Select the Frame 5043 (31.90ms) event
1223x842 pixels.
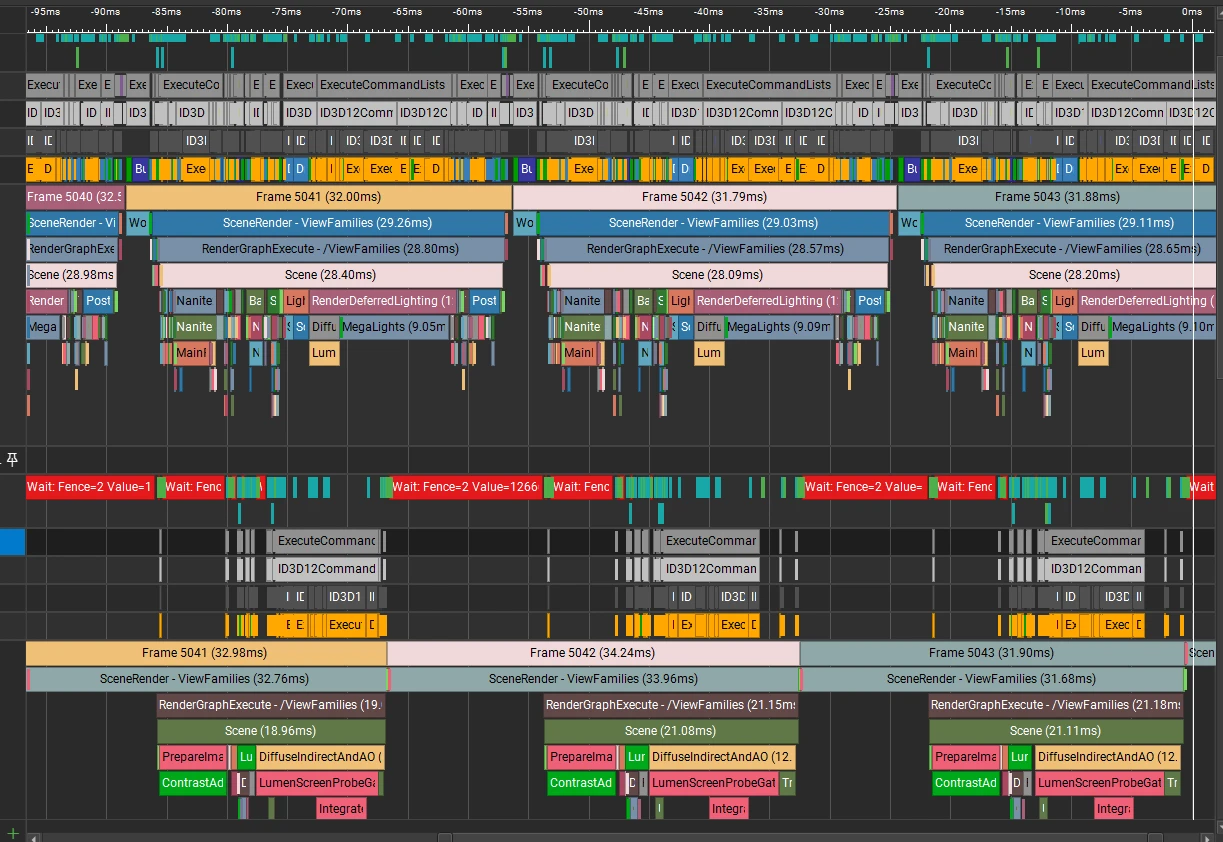pos(991,653)
